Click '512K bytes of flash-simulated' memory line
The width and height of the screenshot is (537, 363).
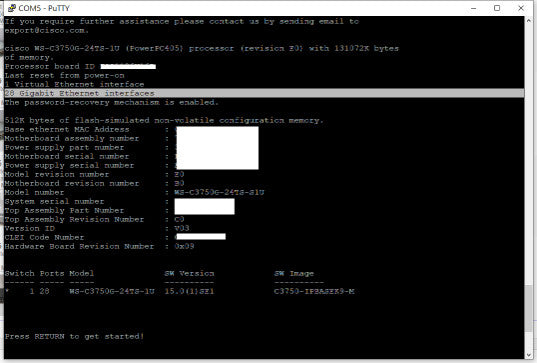point(164,120)
